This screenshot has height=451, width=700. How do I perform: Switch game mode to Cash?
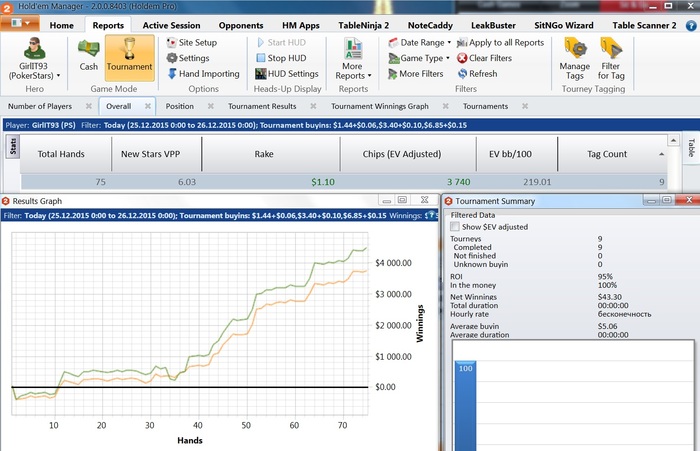point(88,55)
